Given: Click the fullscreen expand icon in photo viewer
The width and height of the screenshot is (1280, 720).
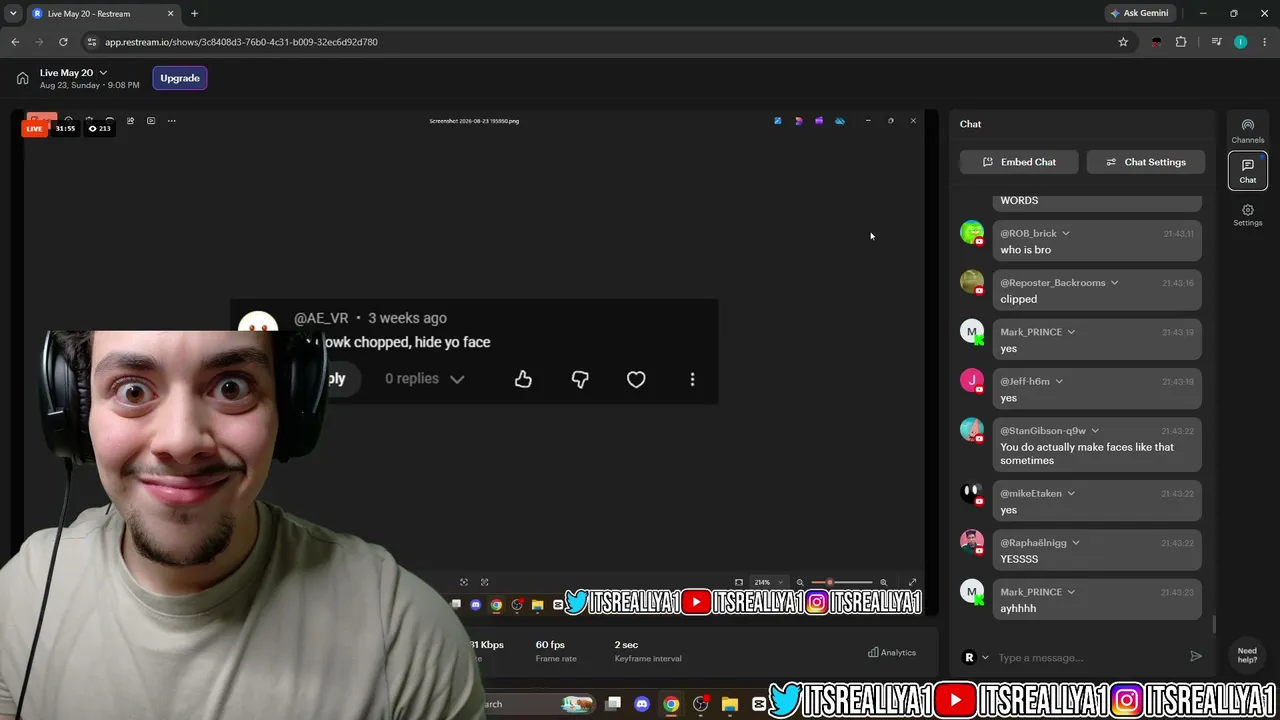Looking at the screenshot, I should pyautogui.click(x=912, y=582).
